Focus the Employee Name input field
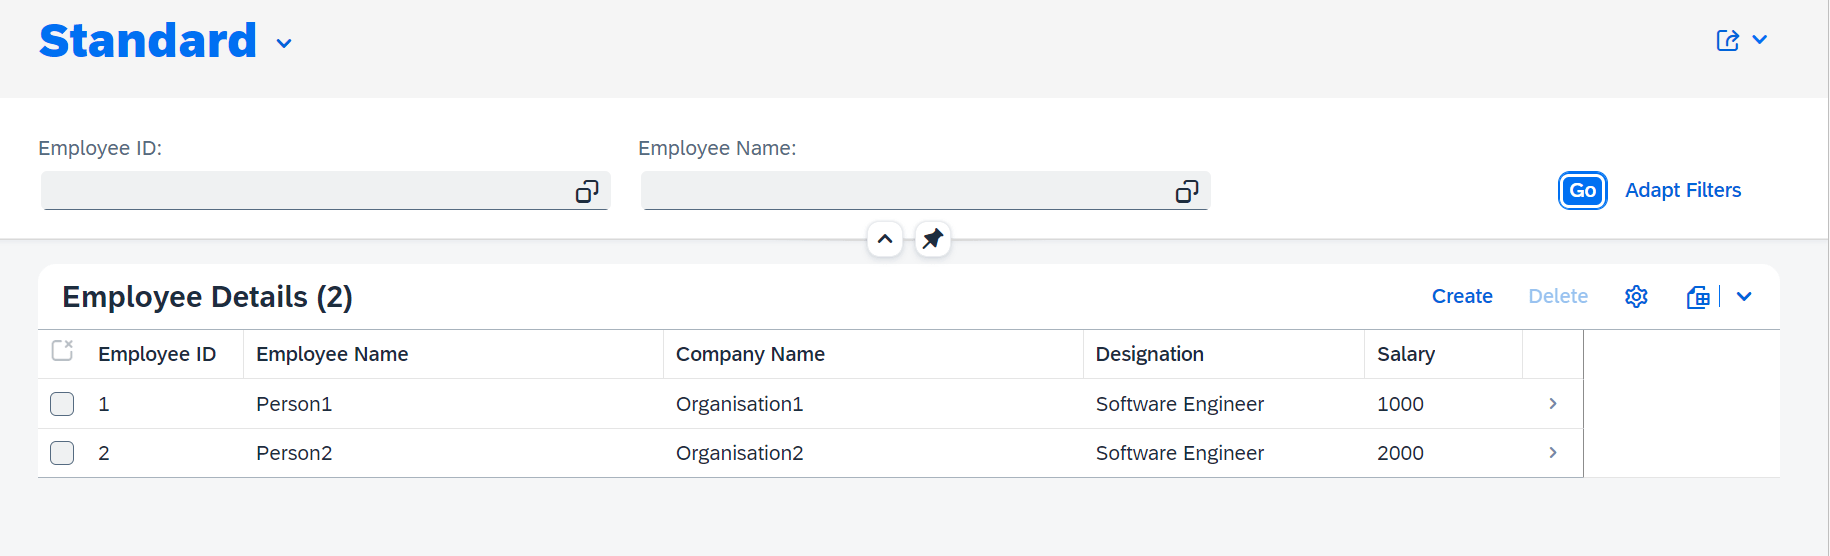Screen dimensions: 1830x556 click(900, 191)
